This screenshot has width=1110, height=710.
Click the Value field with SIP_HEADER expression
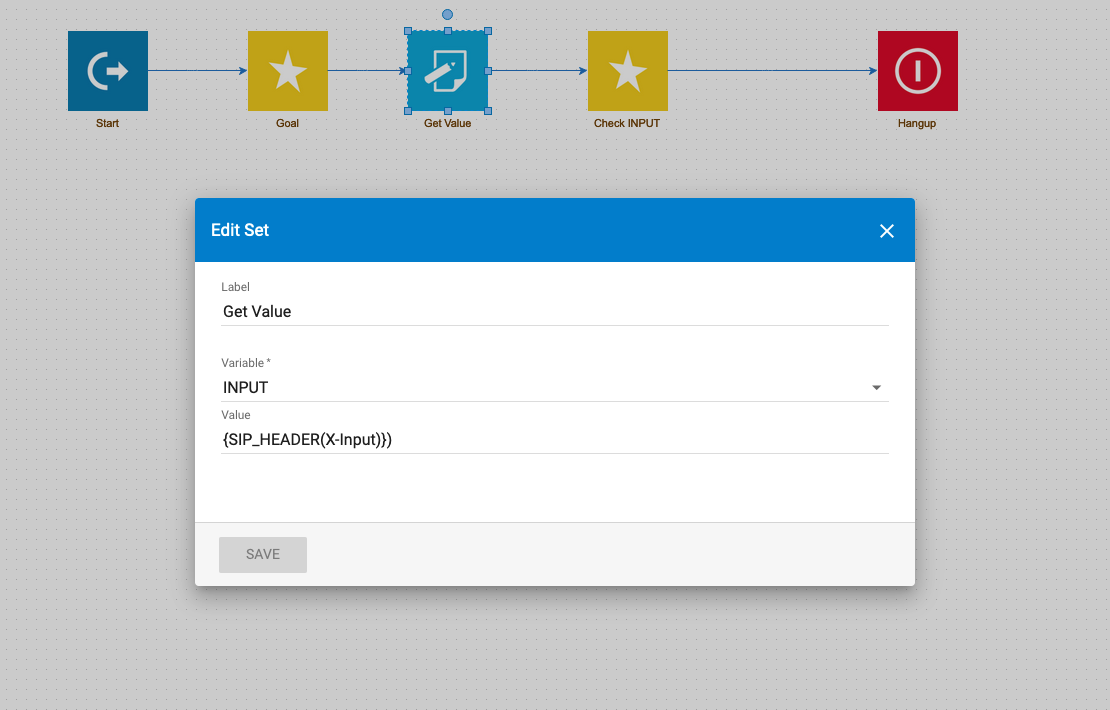[554, 440]
